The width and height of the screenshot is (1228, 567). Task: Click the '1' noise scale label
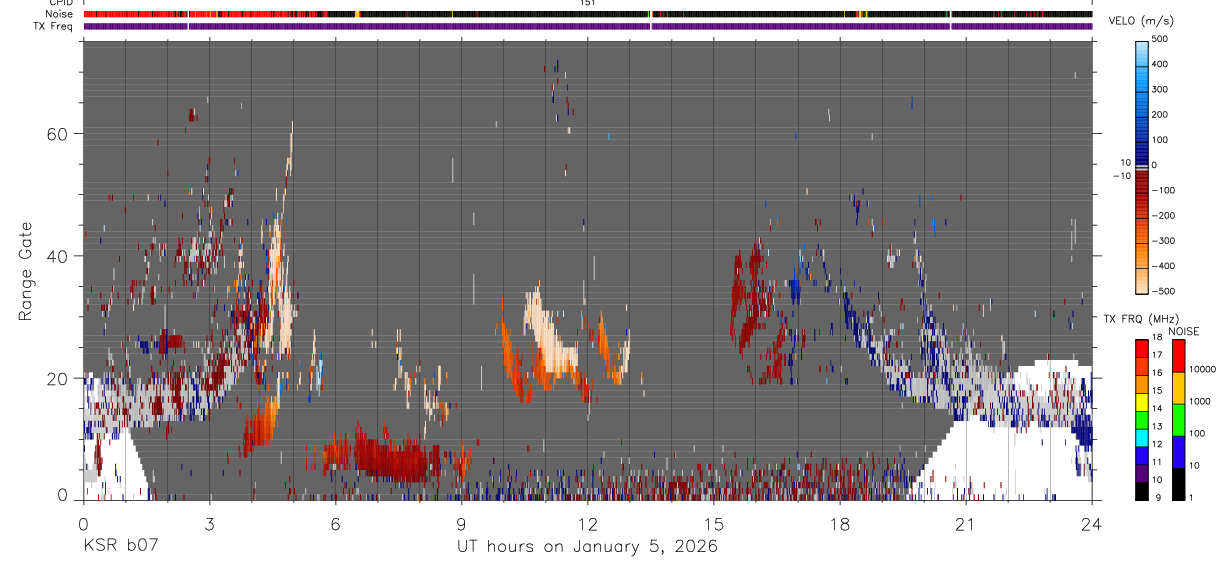pos(1193,498)
